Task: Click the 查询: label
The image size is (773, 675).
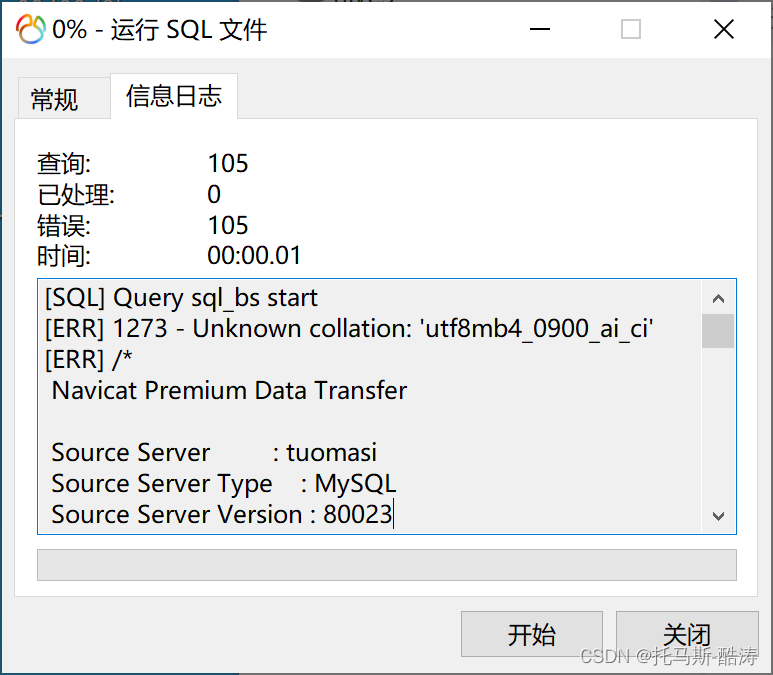Action: [64, 164]
